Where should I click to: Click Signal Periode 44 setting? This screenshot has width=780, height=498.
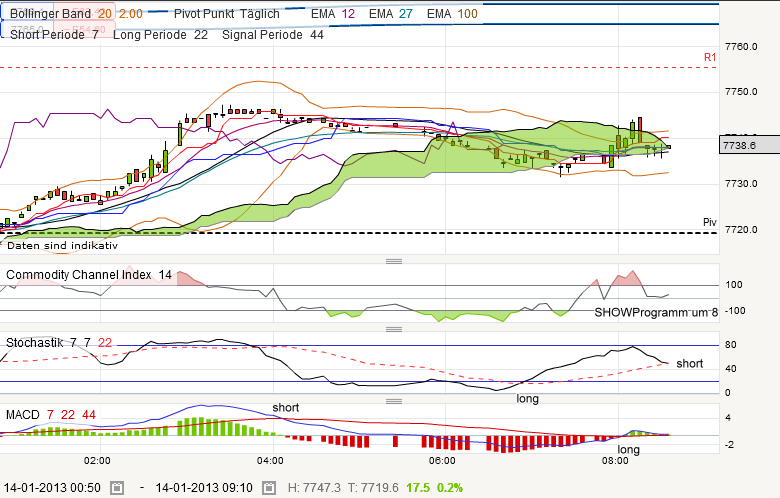pos(273,35)
